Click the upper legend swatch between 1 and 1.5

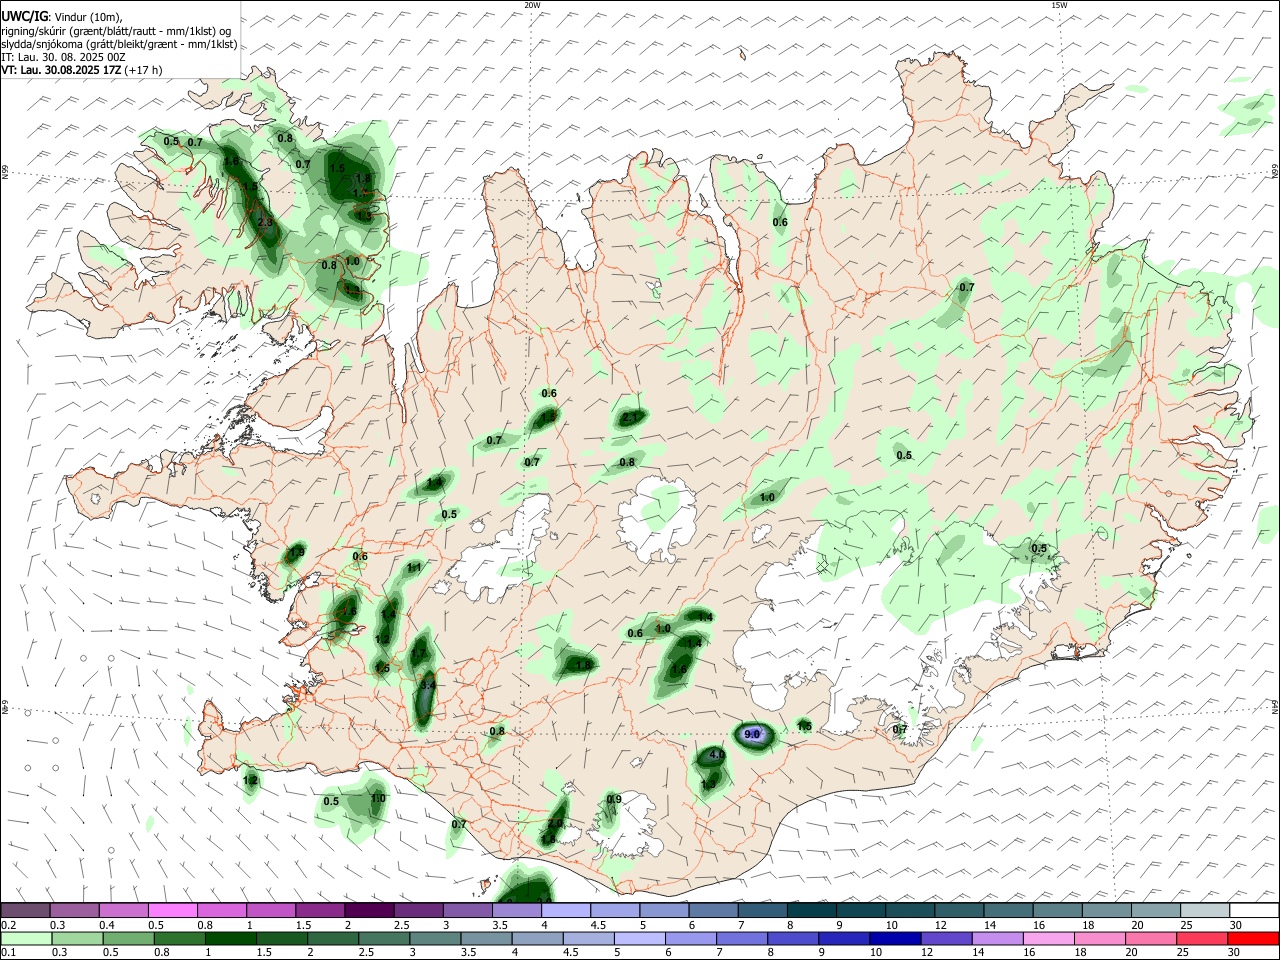tap(270, 910)
